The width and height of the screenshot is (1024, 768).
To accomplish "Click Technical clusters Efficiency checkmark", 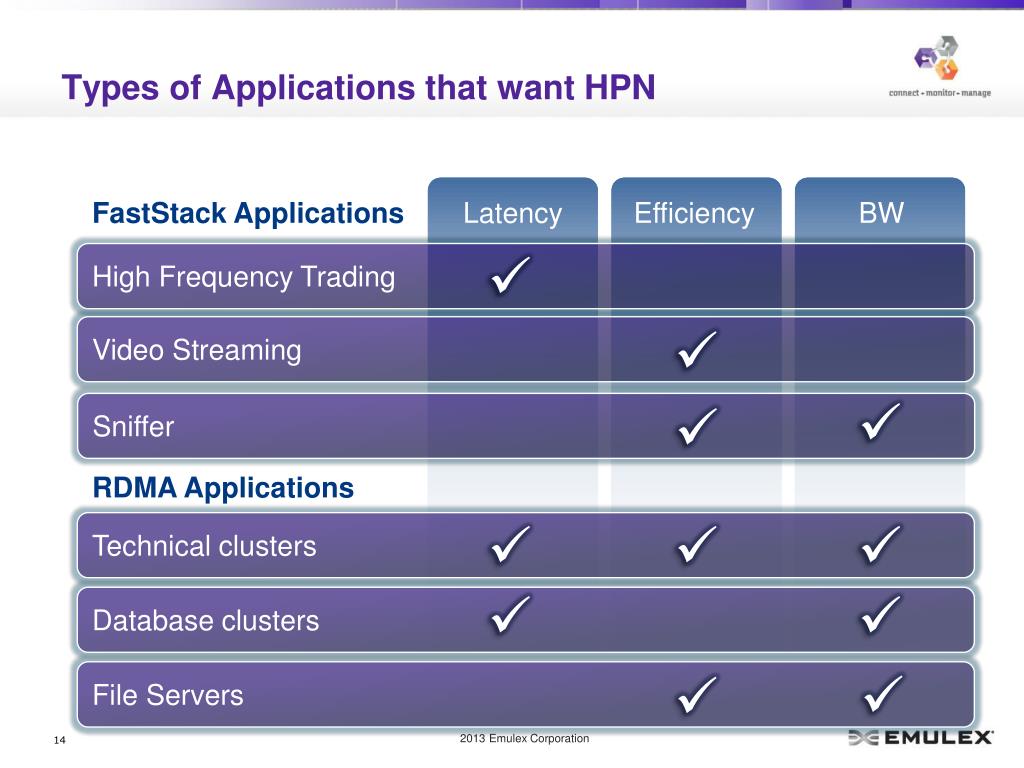I will click(x=695, y=545).
